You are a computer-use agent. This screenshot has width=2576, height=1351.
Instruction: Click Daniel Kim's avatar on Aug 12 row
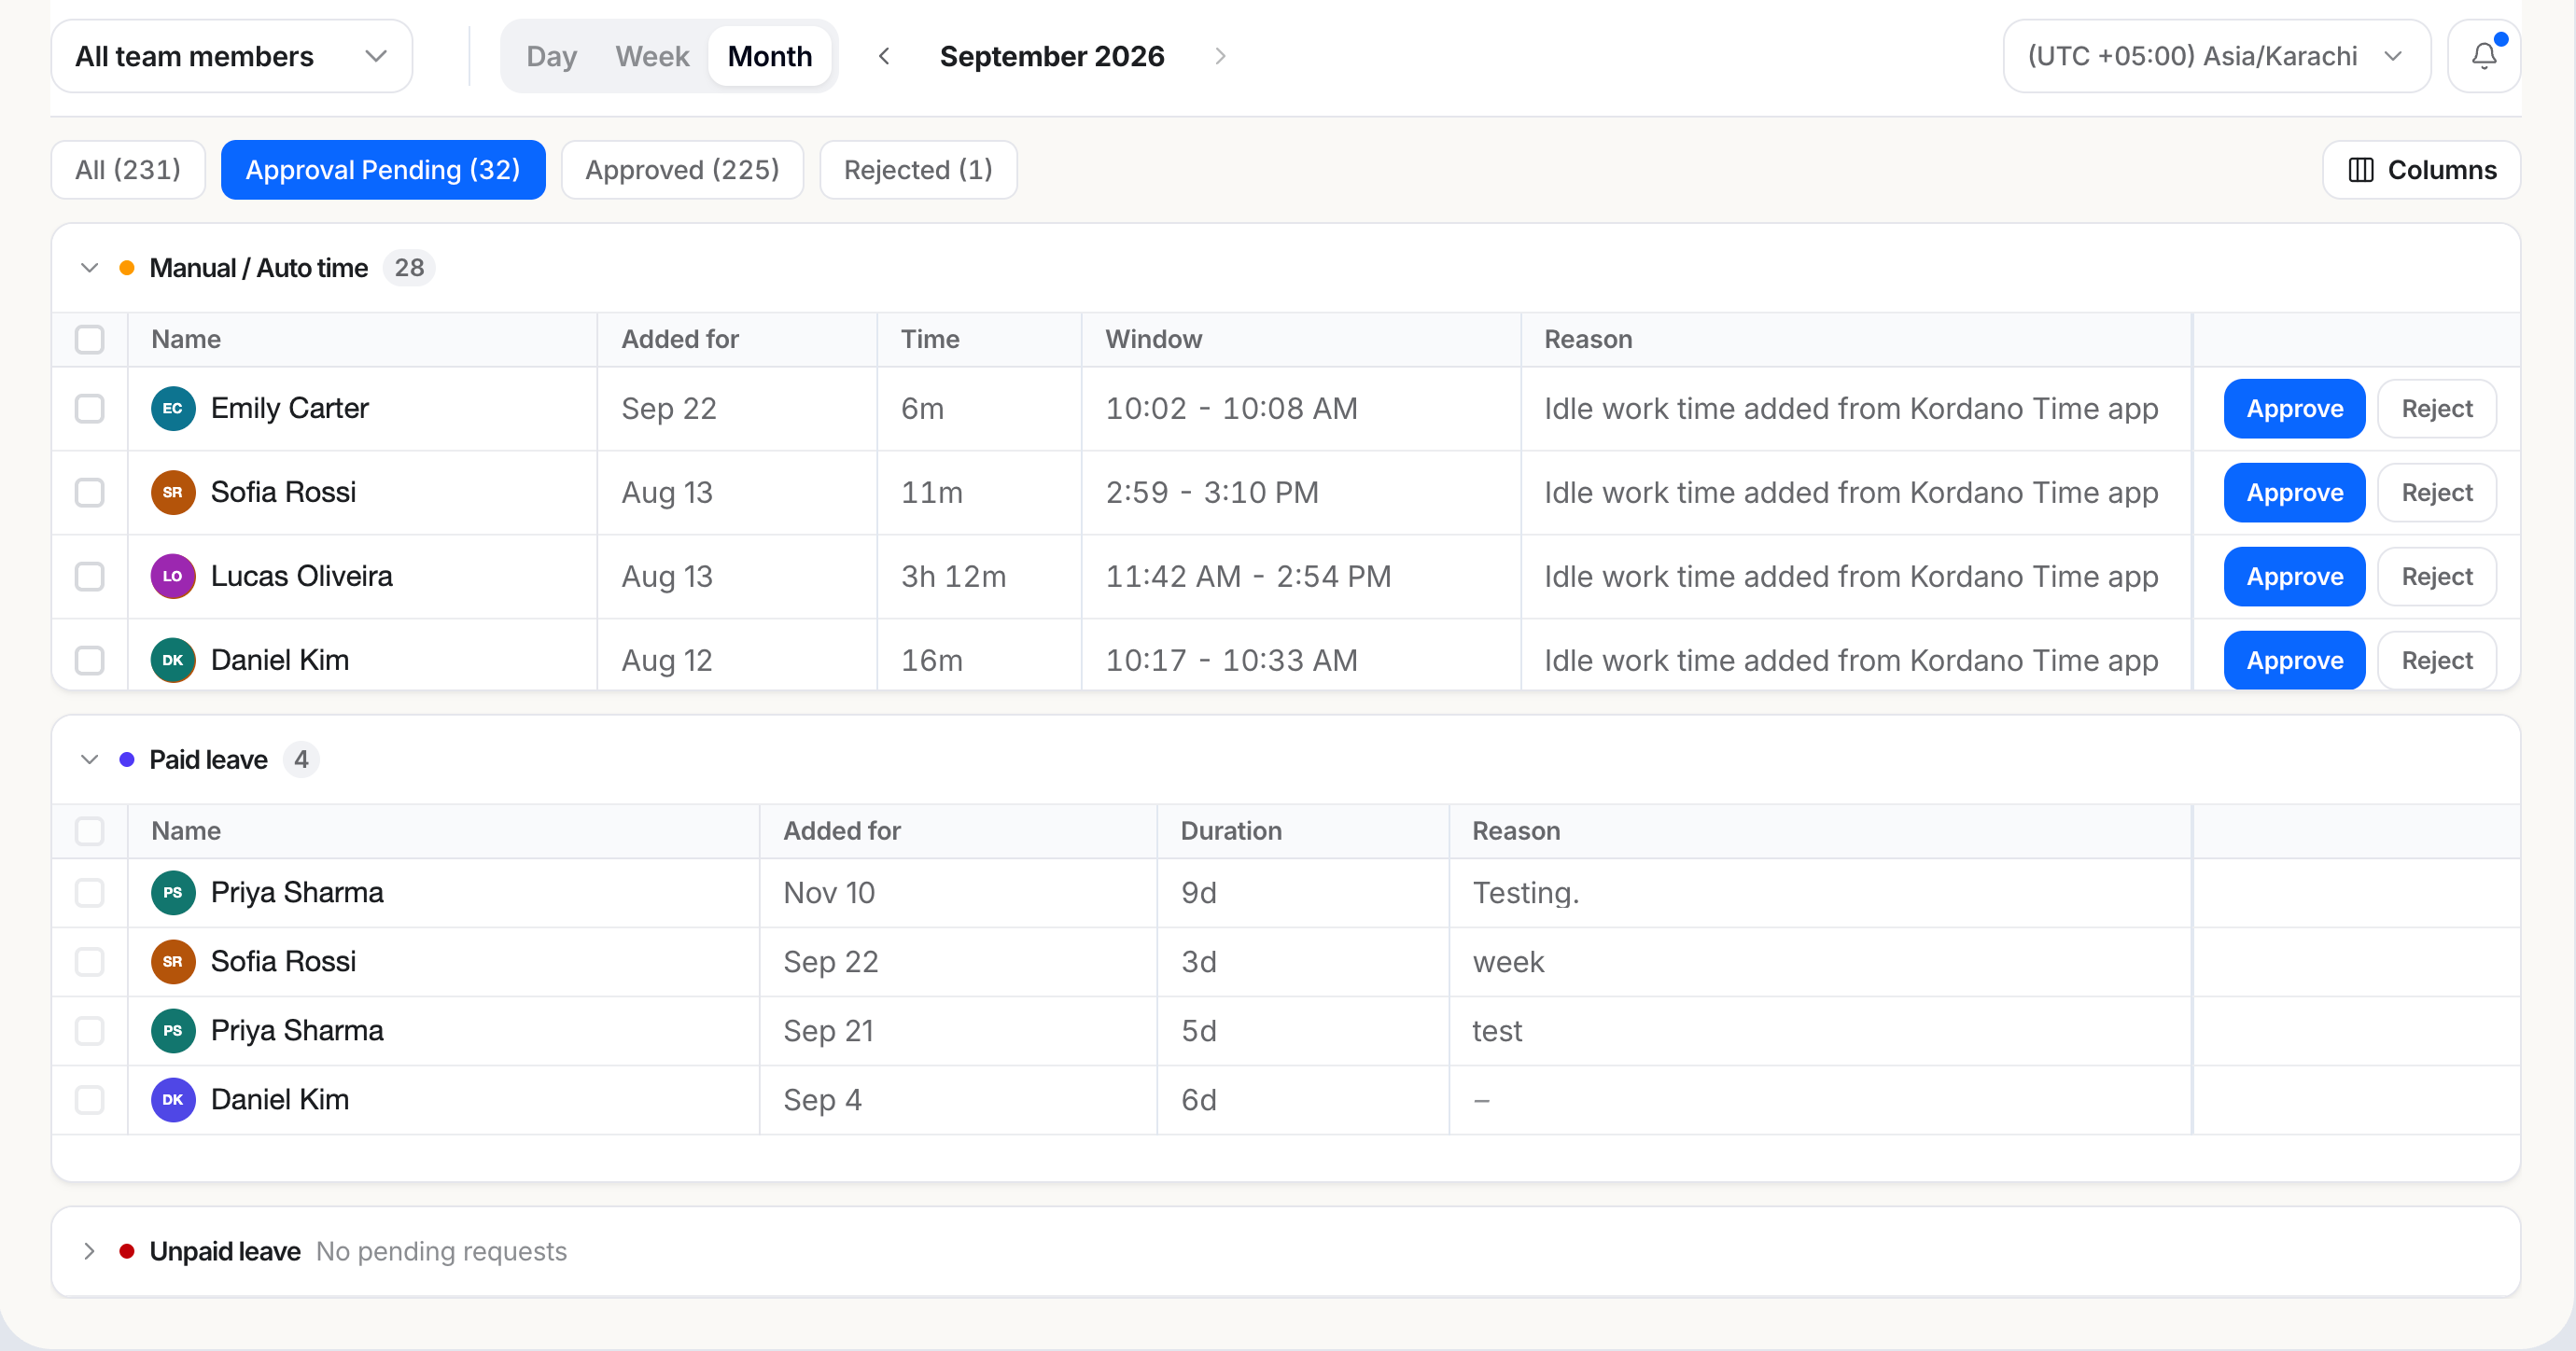(x=173, y=660)
